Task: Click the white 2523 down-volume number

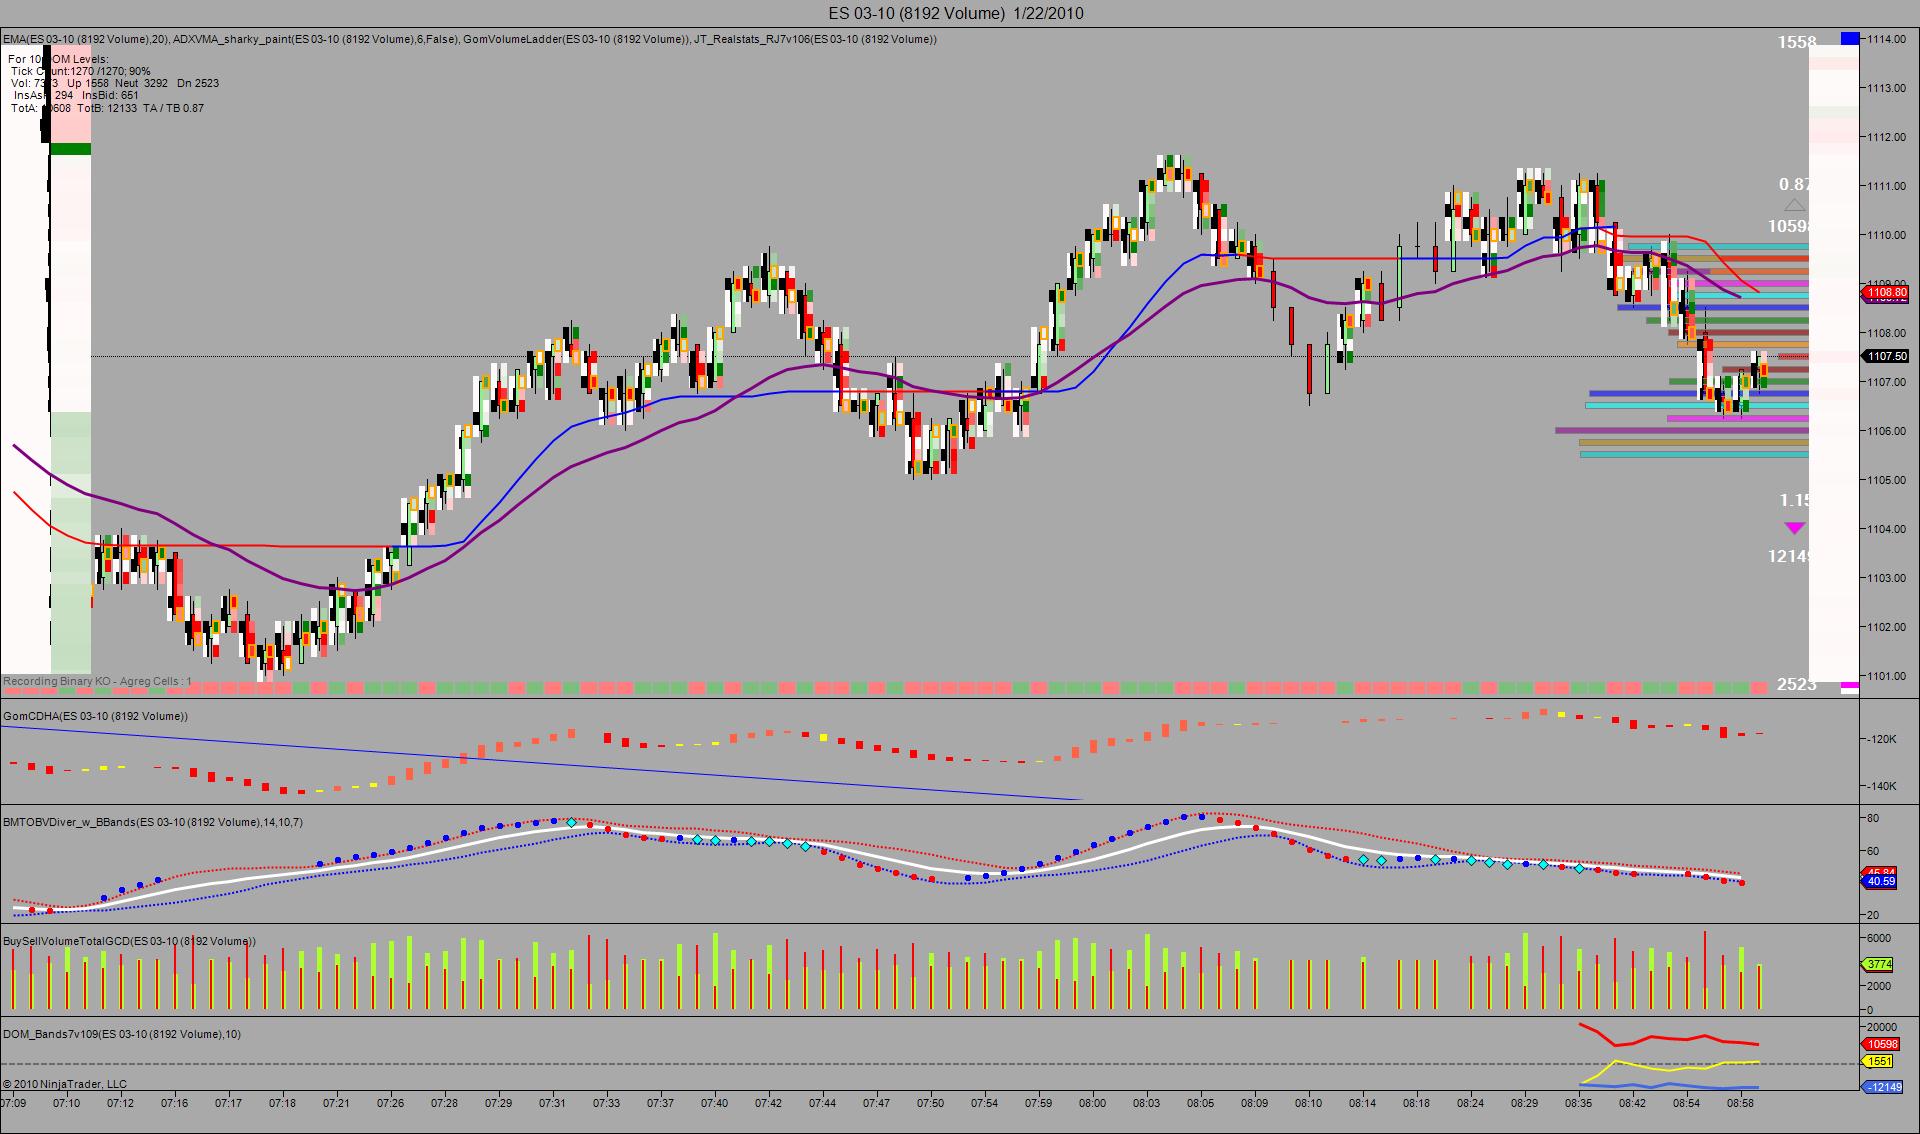Action: point(1796,684)
